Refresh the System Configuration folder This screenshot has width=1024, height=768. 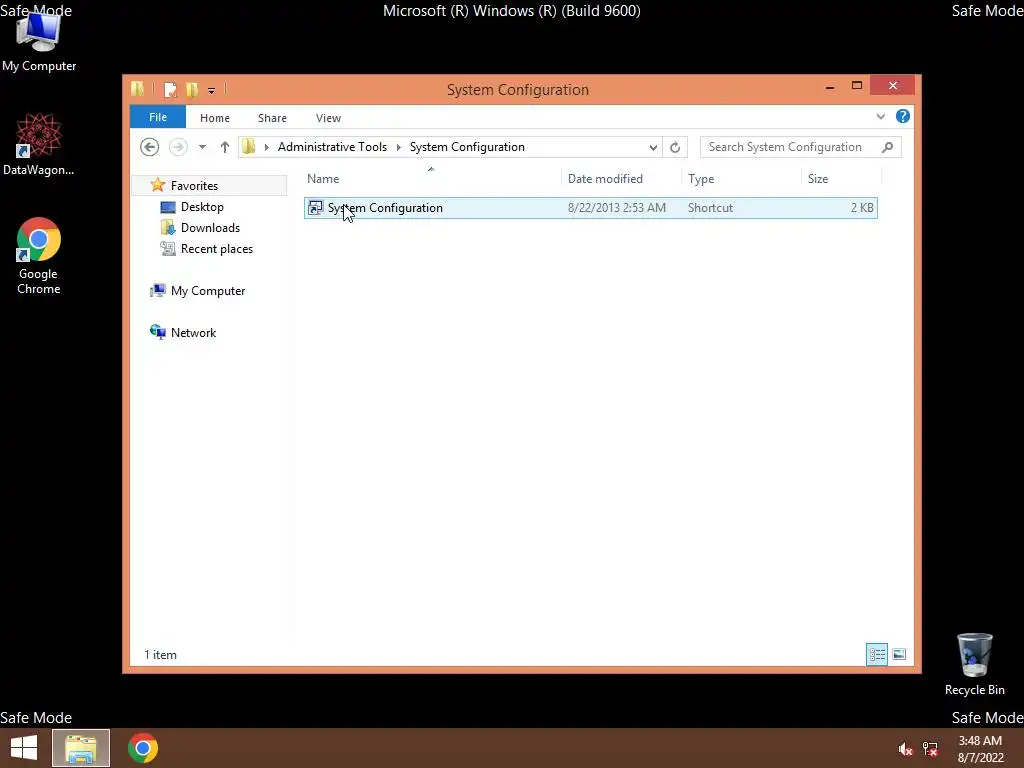[675, 148]
